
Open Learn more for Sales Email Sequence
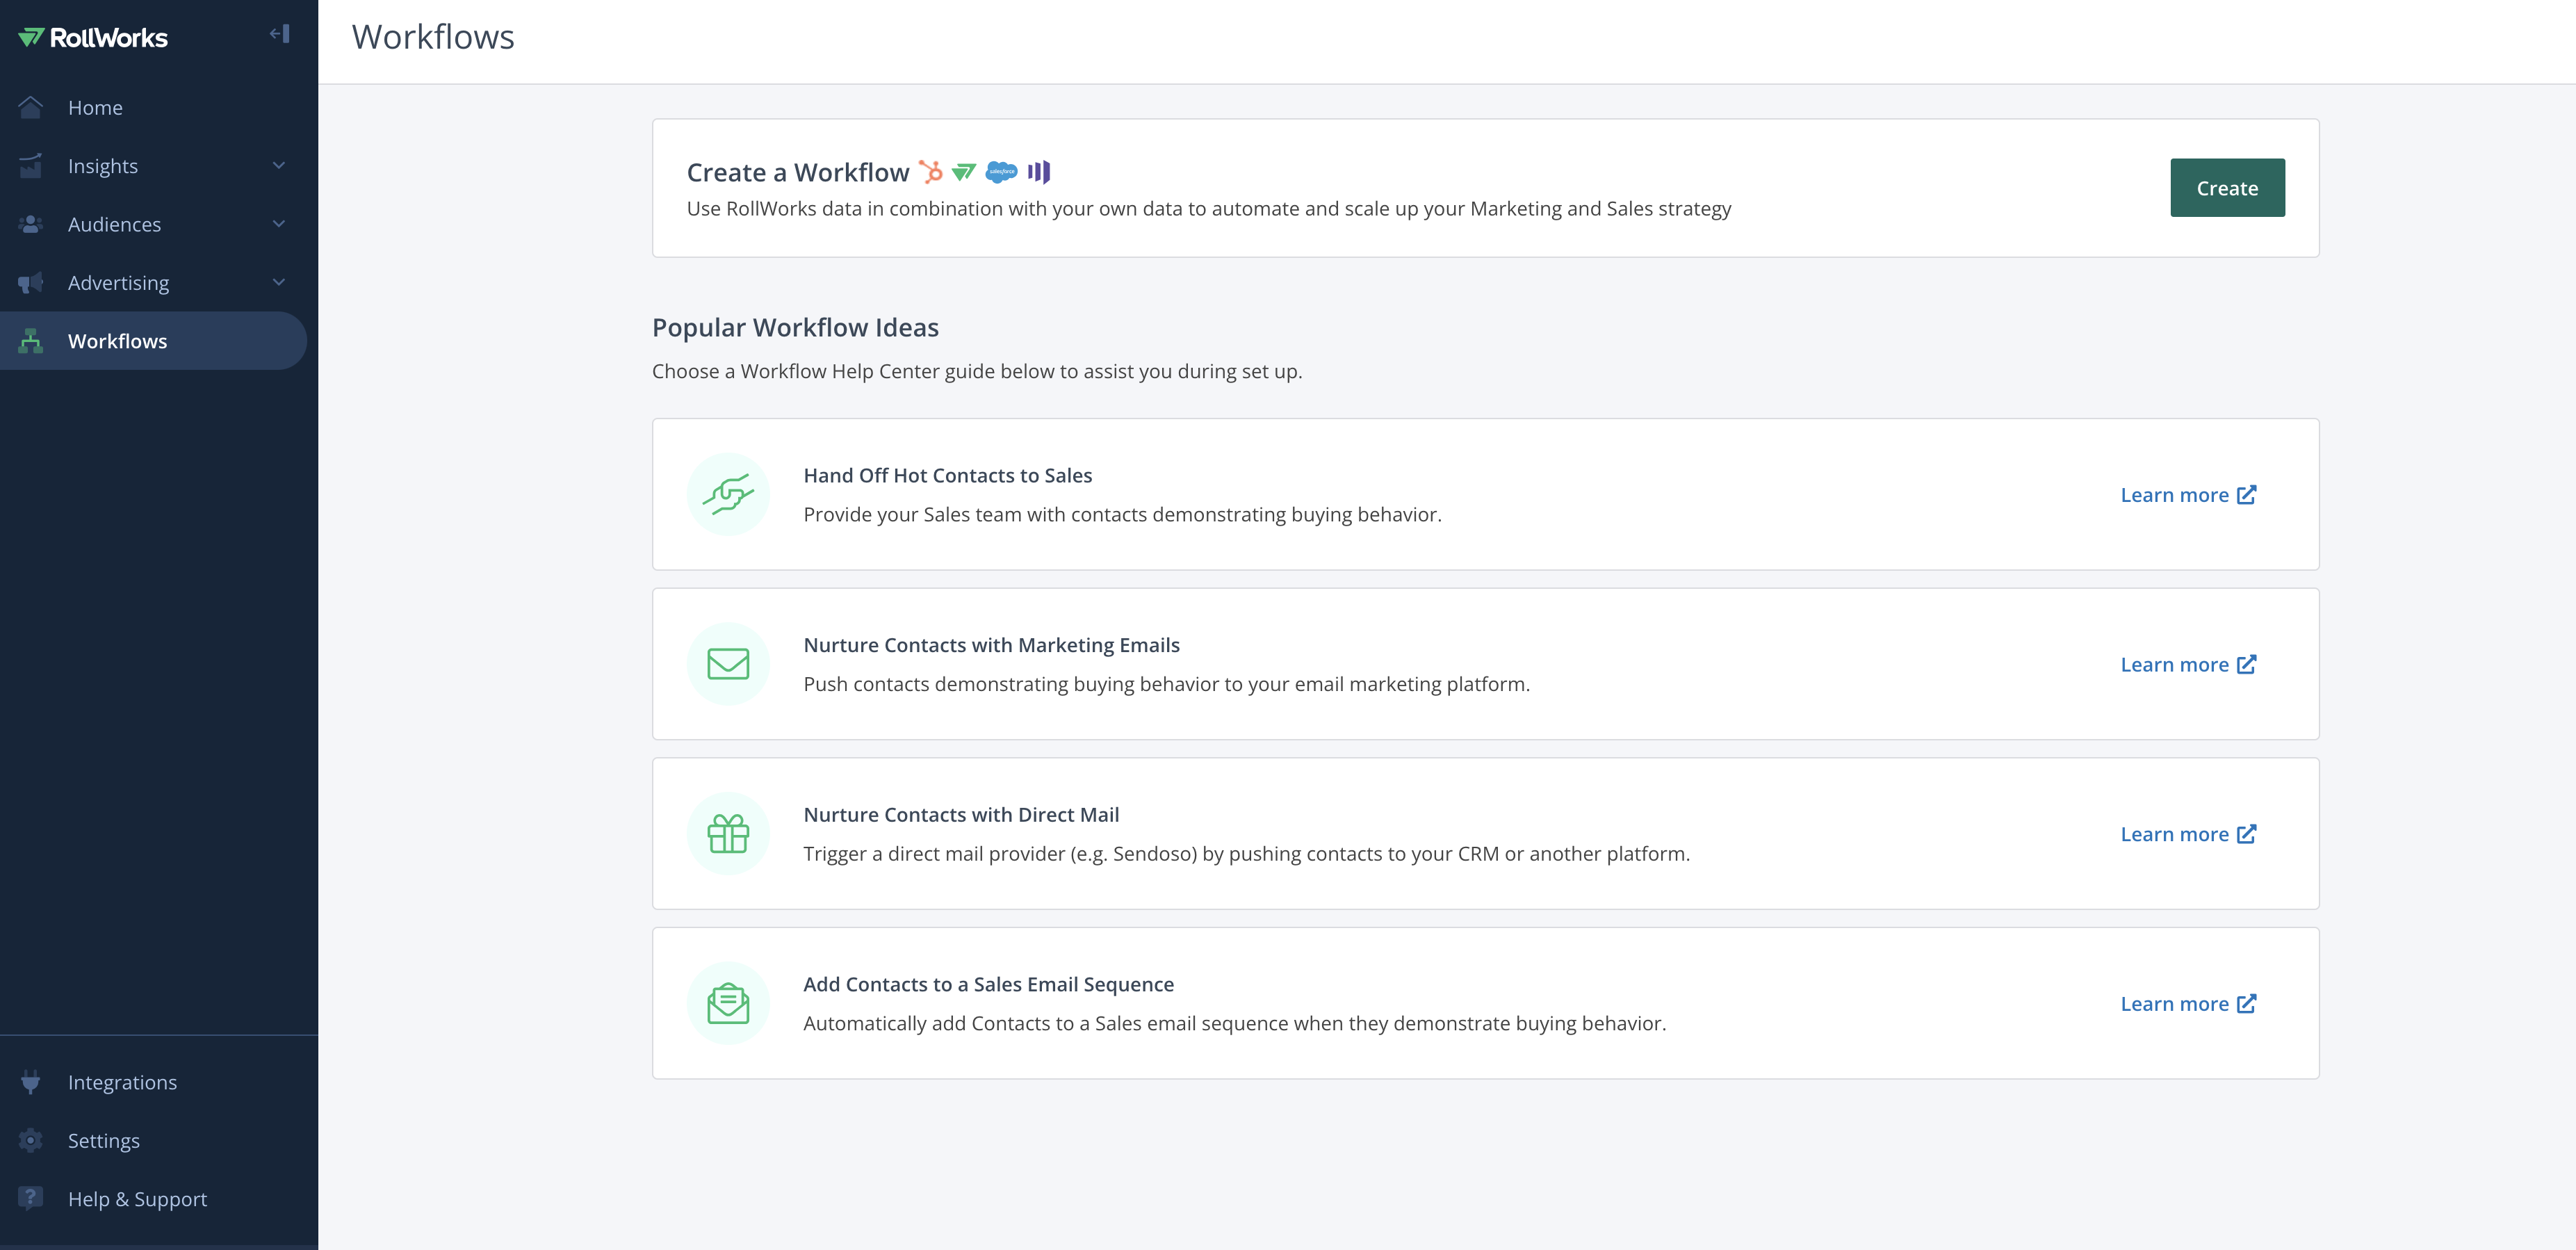2188,1004
